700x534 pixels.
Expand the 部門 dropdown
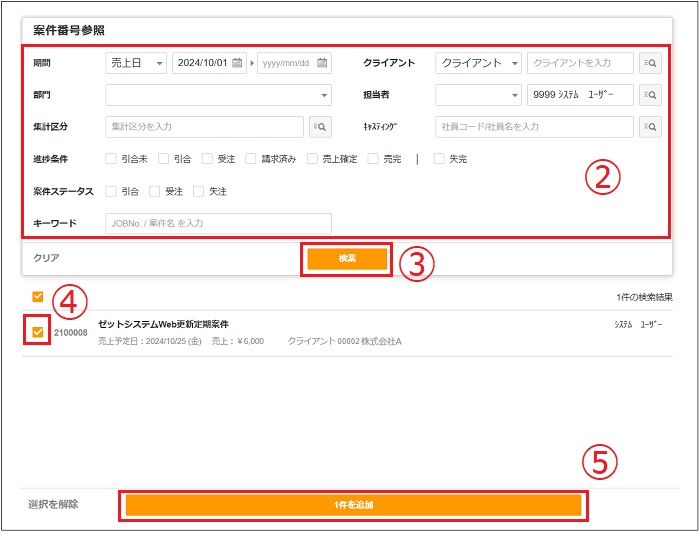coord(218,95)
